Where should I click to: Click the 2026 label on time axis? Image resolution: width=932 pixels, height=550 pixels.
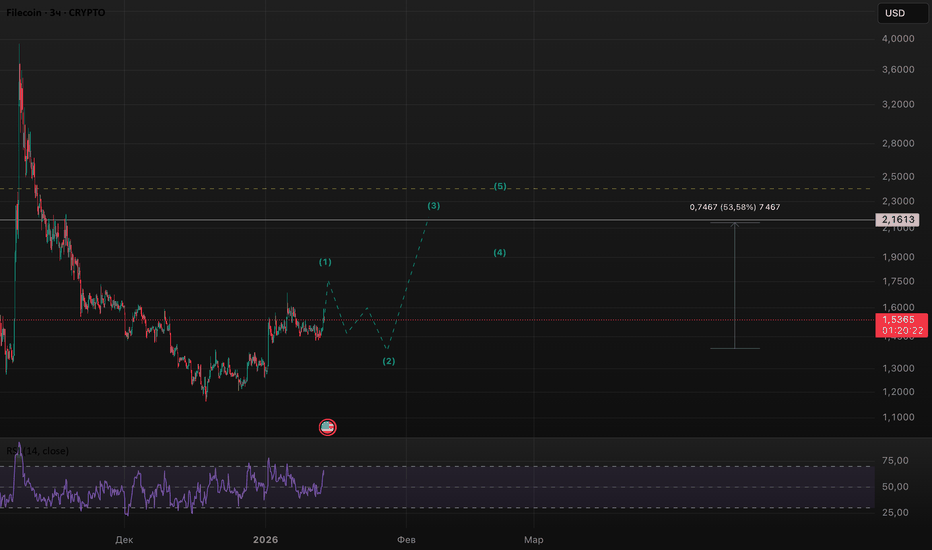pos(266,540)
